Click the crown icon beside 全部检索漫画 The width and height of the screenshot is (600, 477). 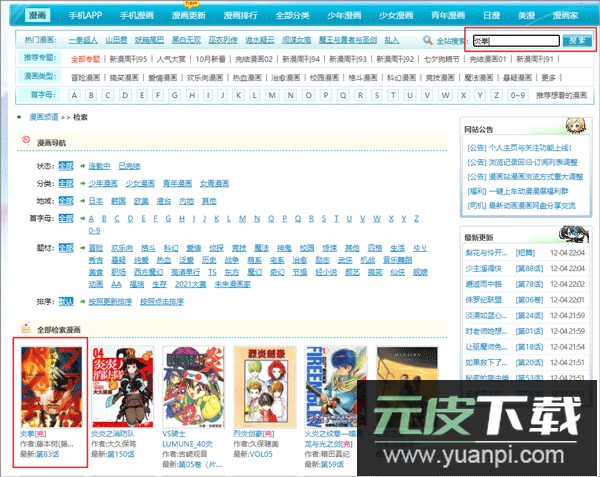pyautogui.click(x=24, y=328)
